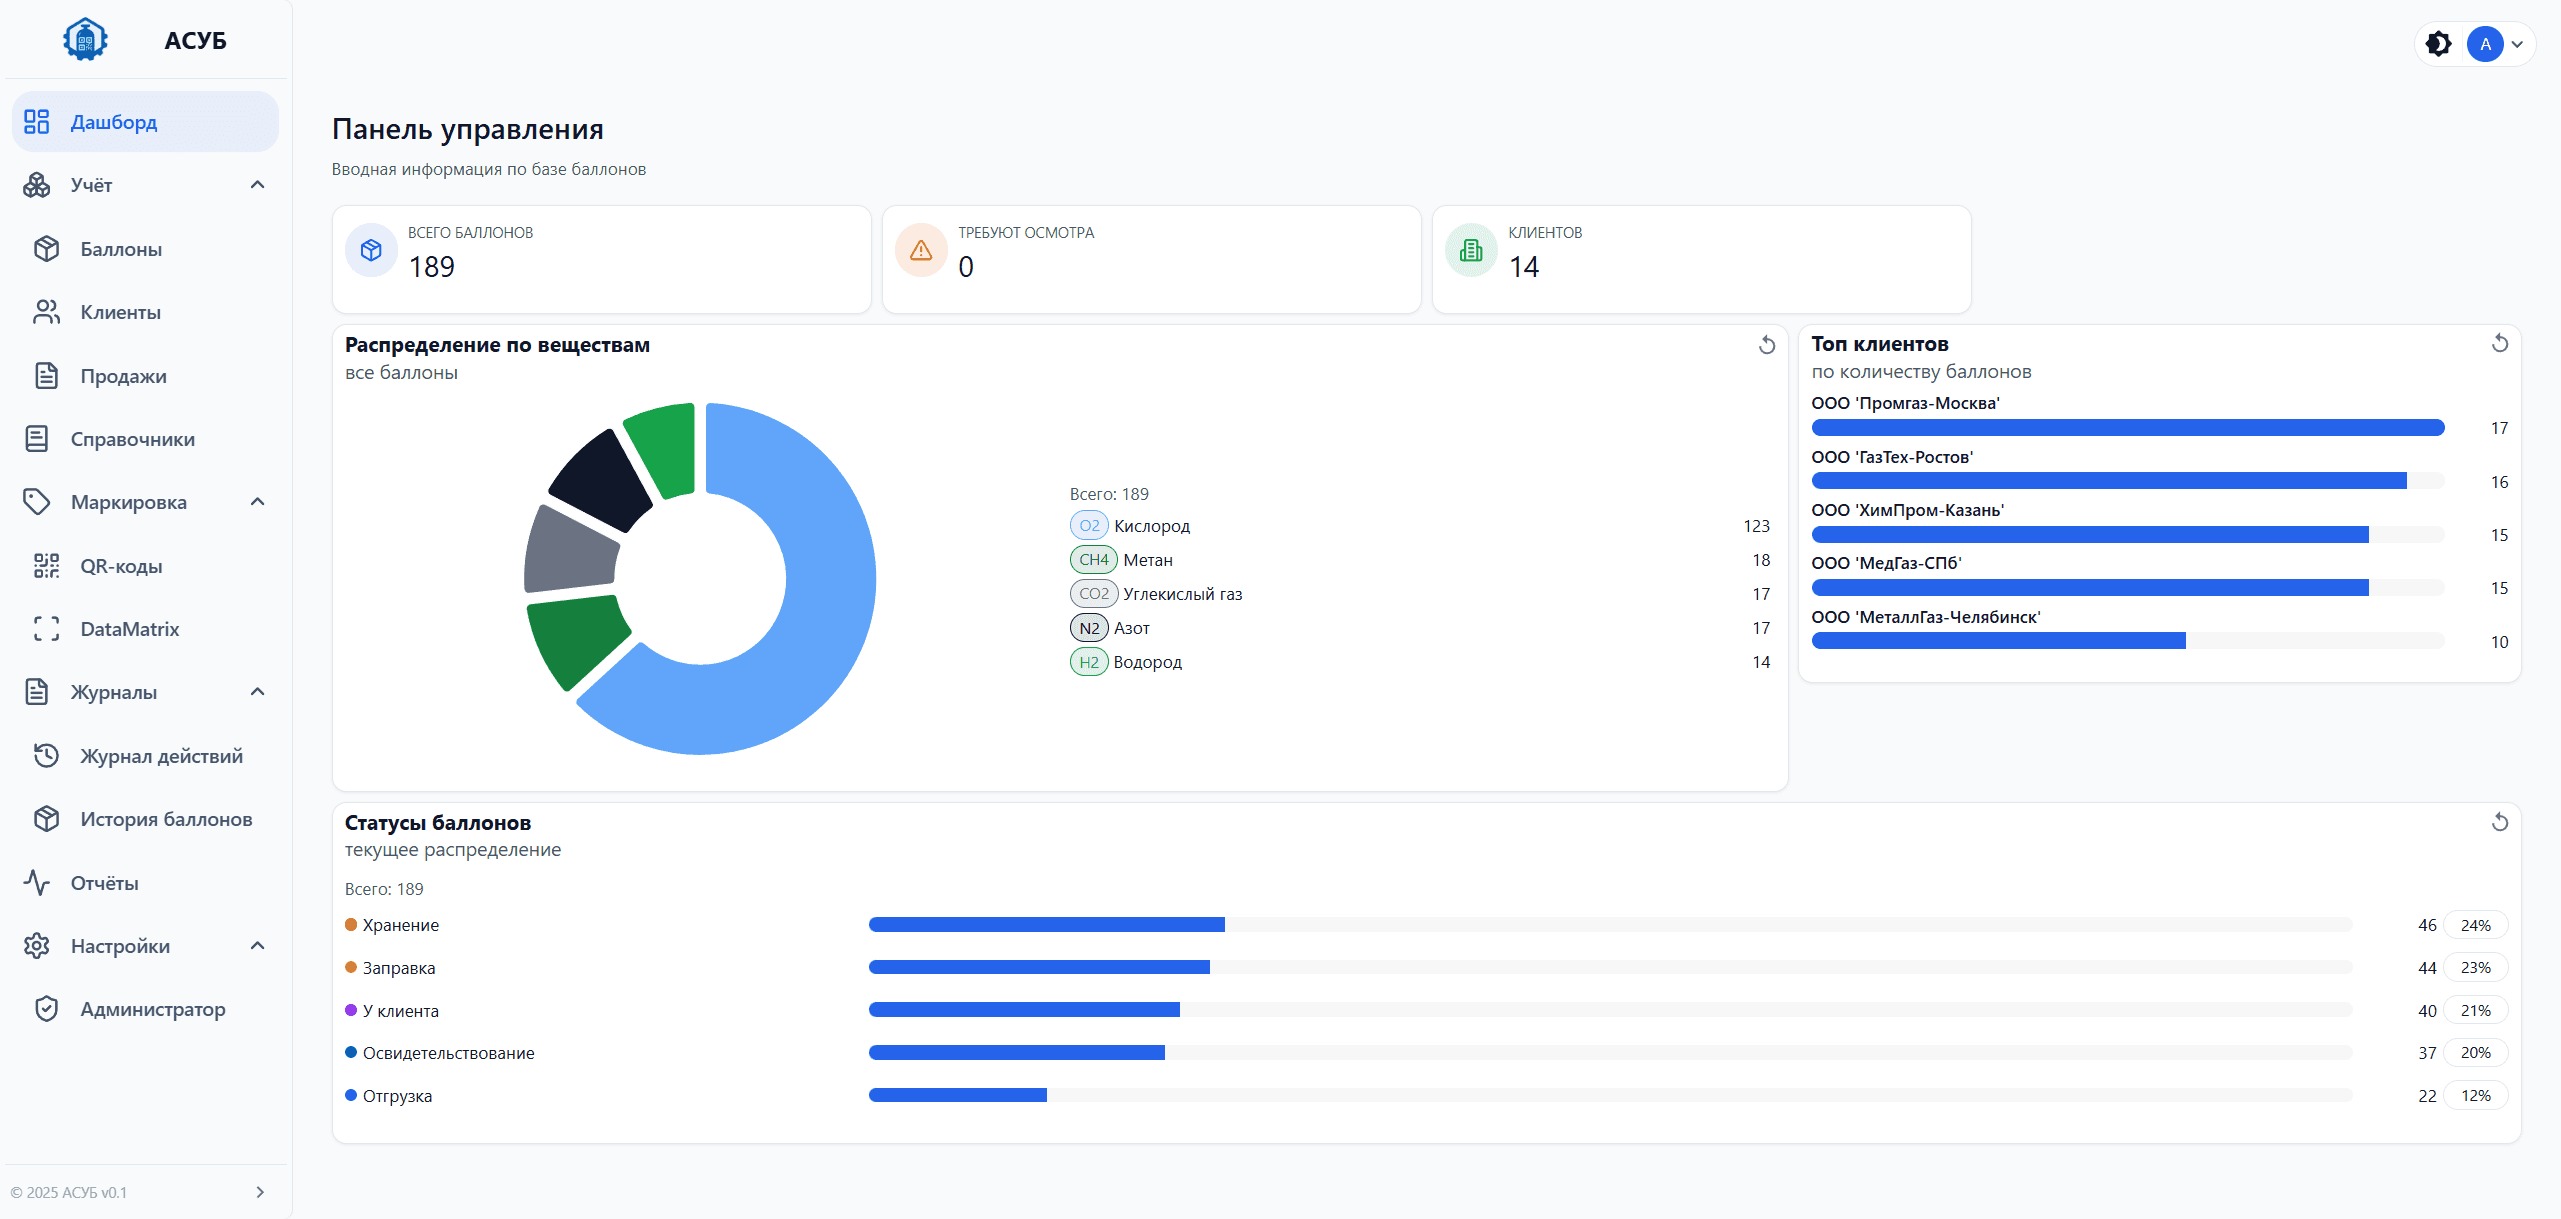This screenshot has height=1219, width=2561.
Task: Expand the sidebar footer arrow
Action: coord(260,1192)
